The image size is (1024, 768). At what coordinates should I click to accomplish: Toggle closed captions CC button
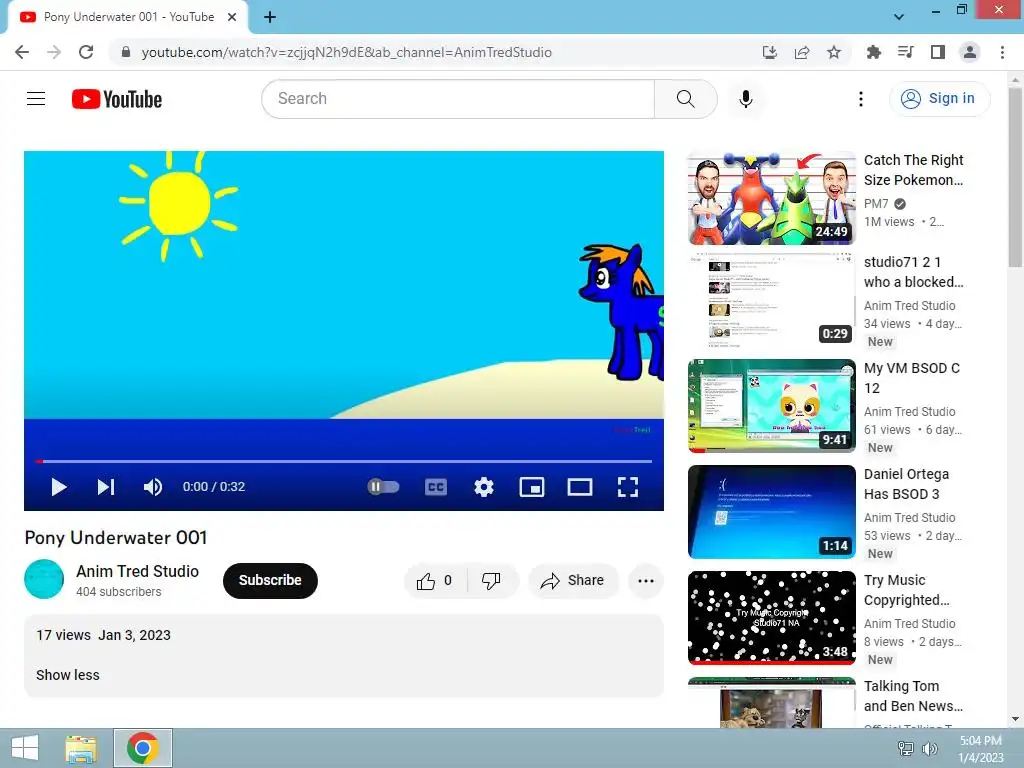point(436,487)
